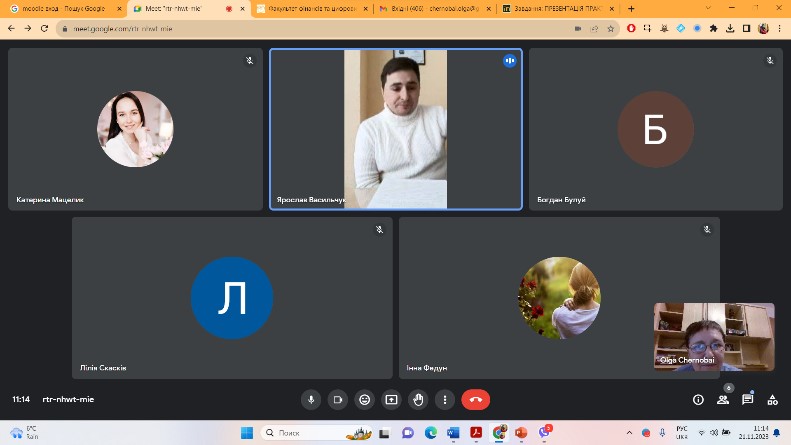
Task: Show hidden system tray icons
Action: pyautogui.click(x=629, y=432)
